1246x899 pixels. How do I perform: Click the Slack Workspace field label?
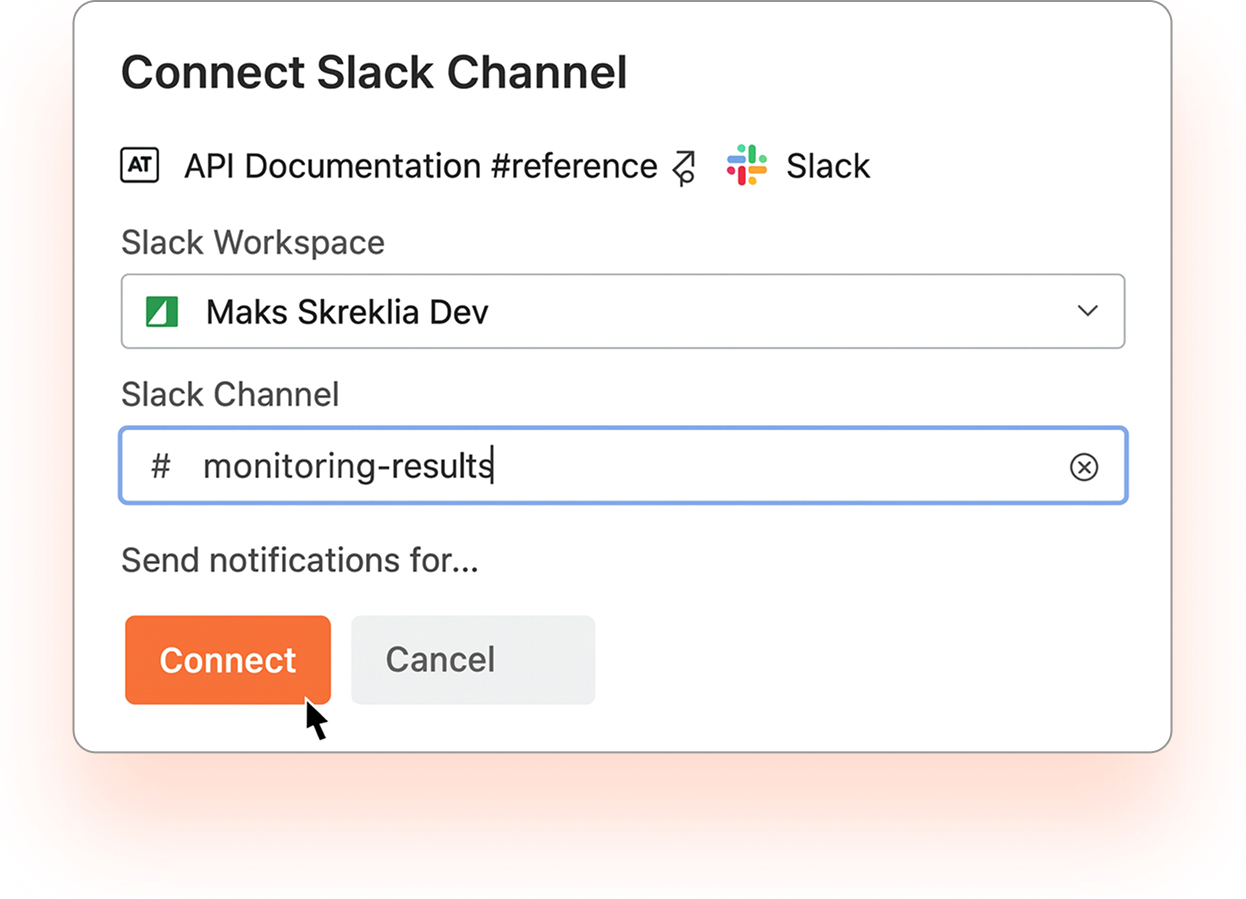[252, 242]
